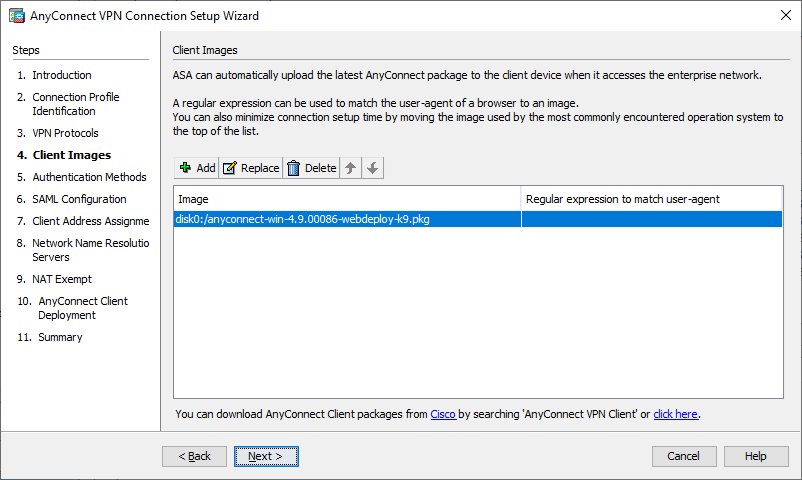Select step 9 NAT Exempt
802x480 pixels.
(x=54, y=279)
